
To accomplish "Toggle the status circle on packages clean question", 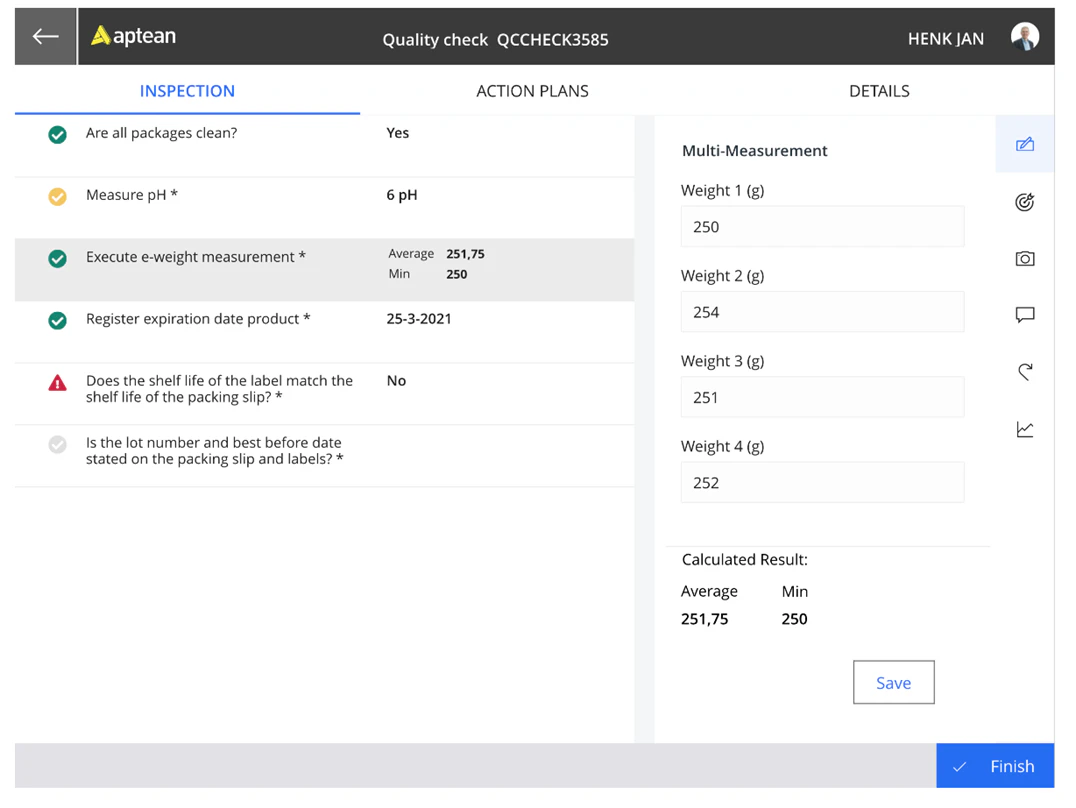I will coord(57,134).
